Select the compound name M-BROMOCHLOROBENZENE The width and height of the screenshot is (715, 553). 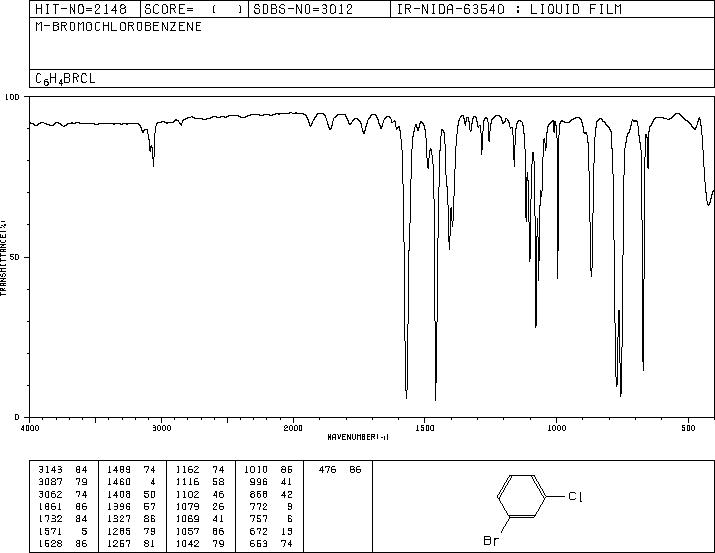pyautogui.click(x=119, y=27)
